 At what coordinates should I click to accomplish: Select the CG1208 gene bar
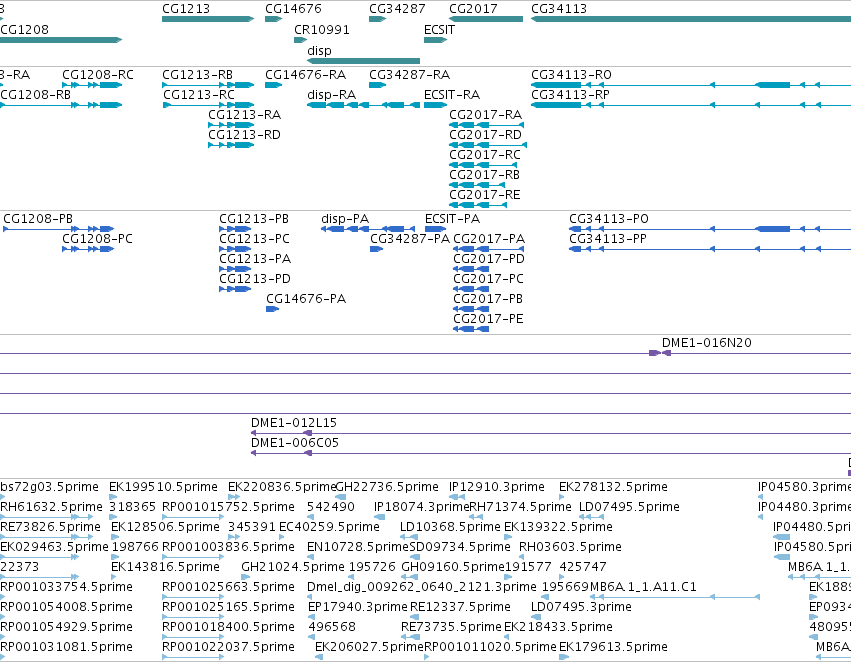[x=61, y=40]
